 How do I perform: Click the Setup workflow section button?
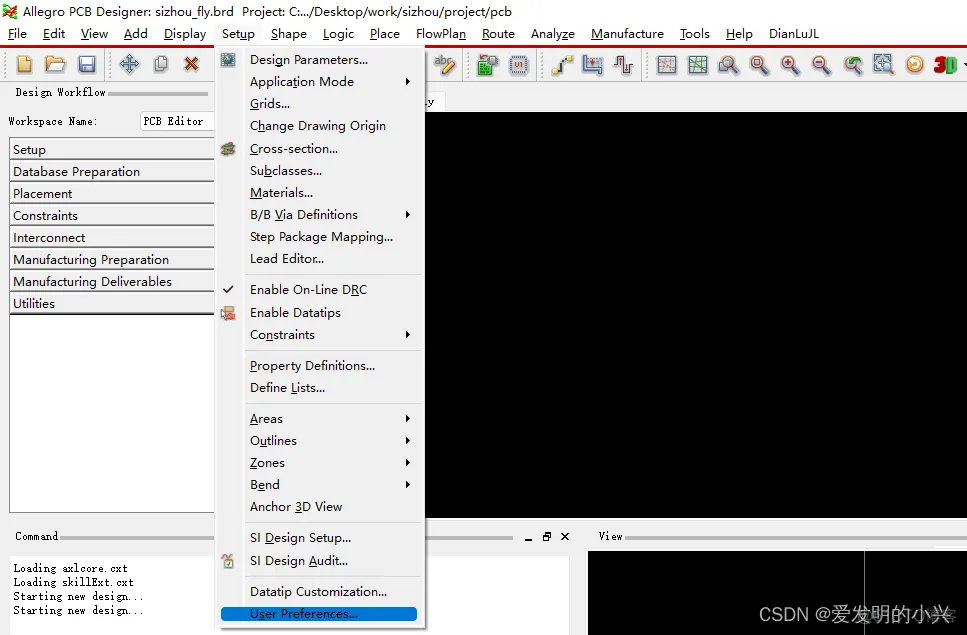(112, 150)
